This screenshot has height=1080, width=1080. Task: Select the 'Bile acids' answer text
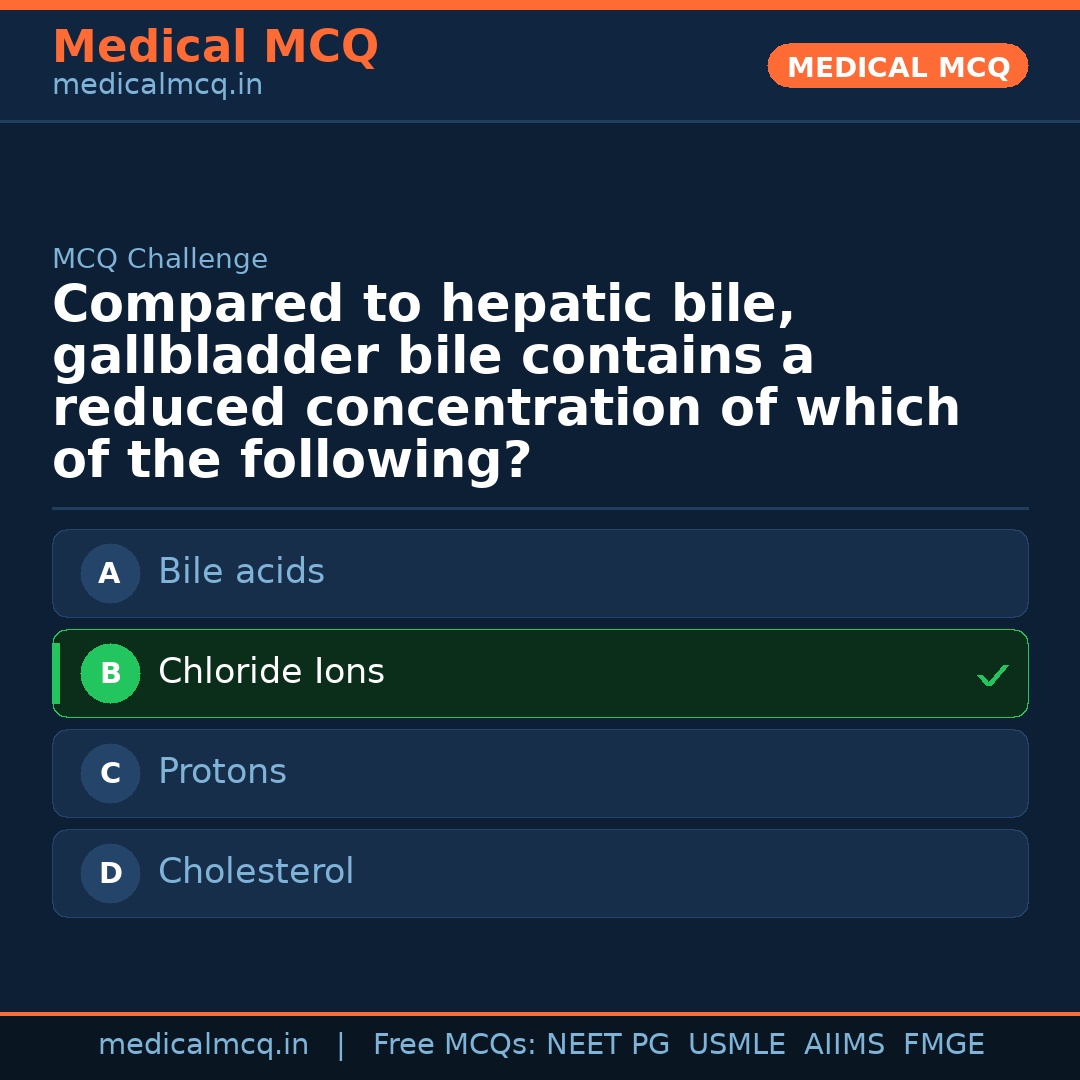pos(241,572)
